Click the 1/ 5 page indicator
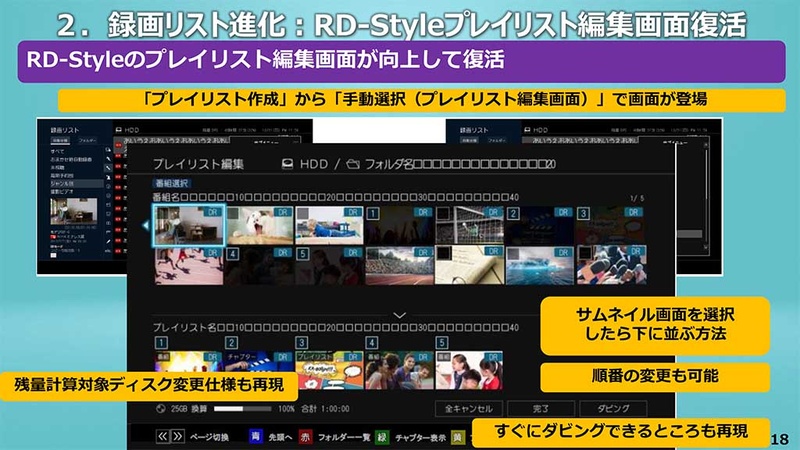The height and width of the screenshot is (450, 800). [637, 198]
